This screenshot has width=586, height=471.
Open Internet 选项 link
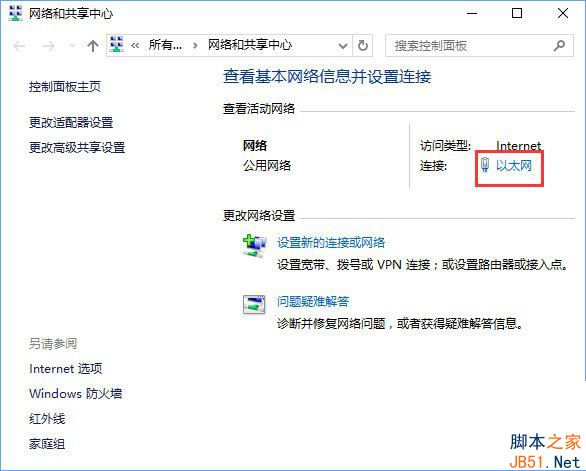coord(66,369)
